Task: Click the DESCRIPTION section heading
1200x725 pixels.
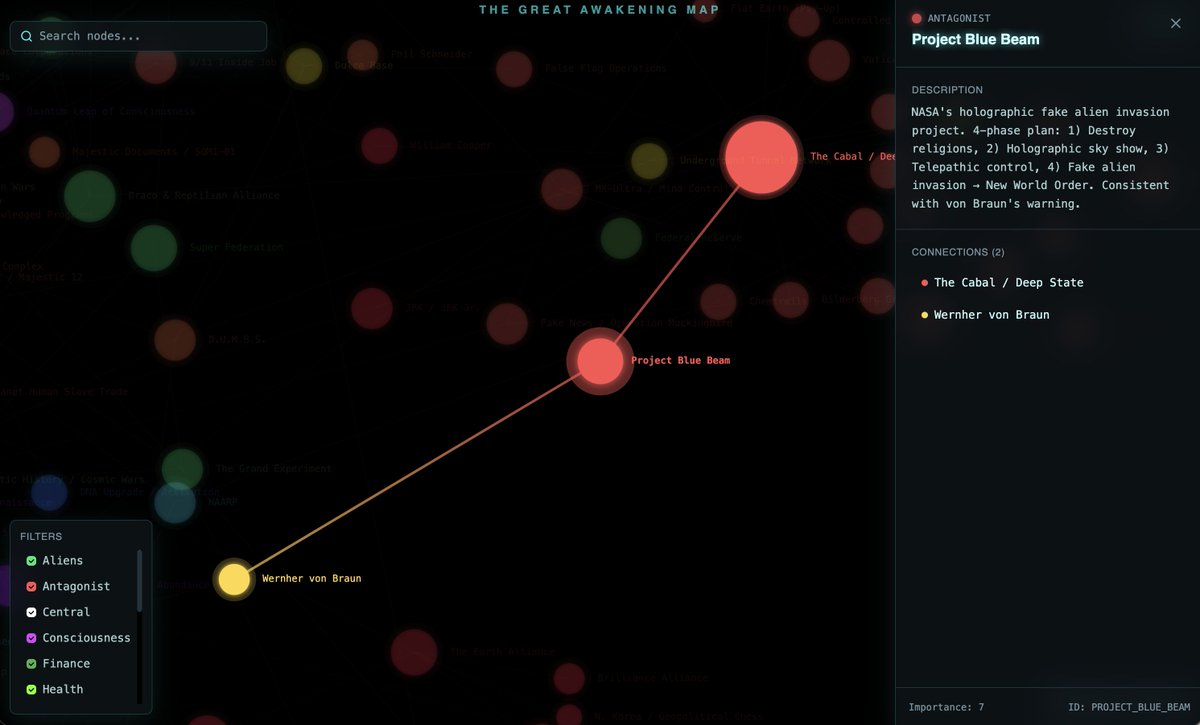Action: pyautogui.click(x=947, y=90)
